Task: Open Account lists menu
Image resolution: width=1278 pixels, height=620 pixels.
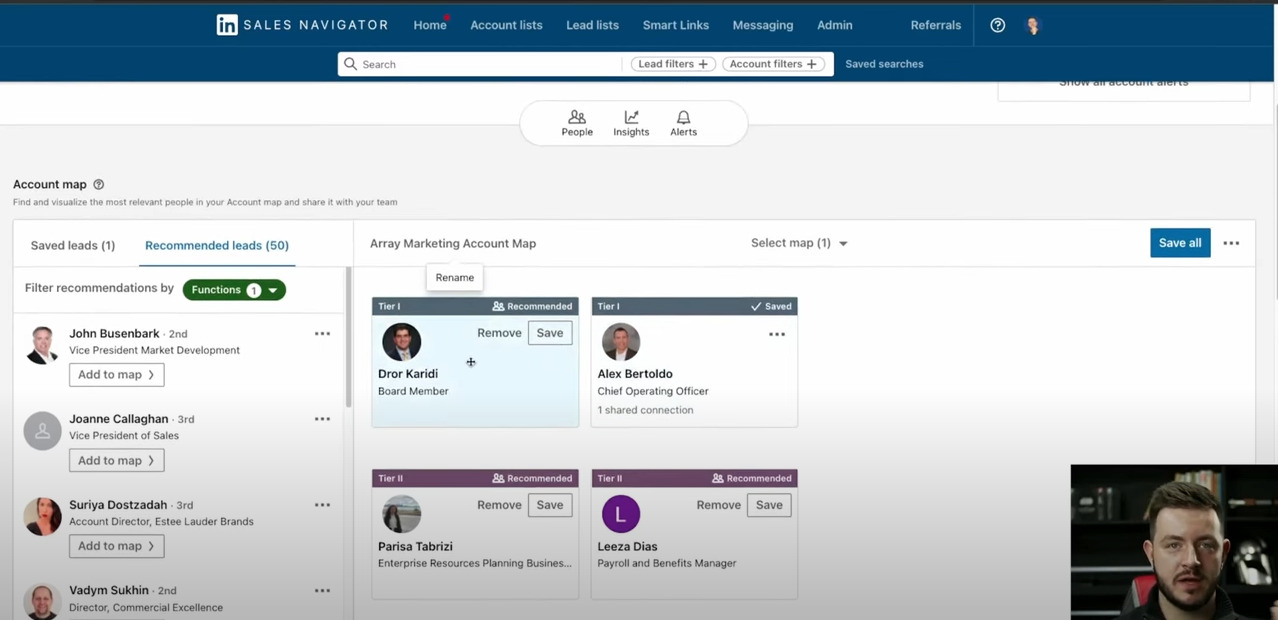Action: pos(507,25)
